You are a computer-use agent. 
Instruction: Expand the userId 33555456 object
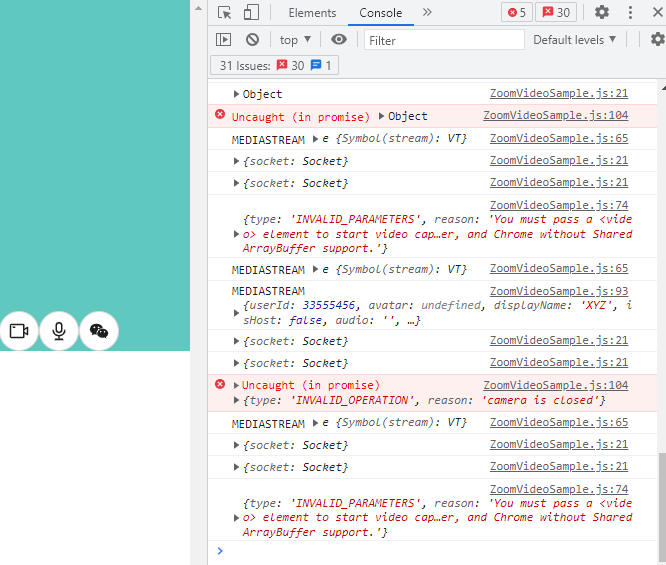tap(236, 313)
